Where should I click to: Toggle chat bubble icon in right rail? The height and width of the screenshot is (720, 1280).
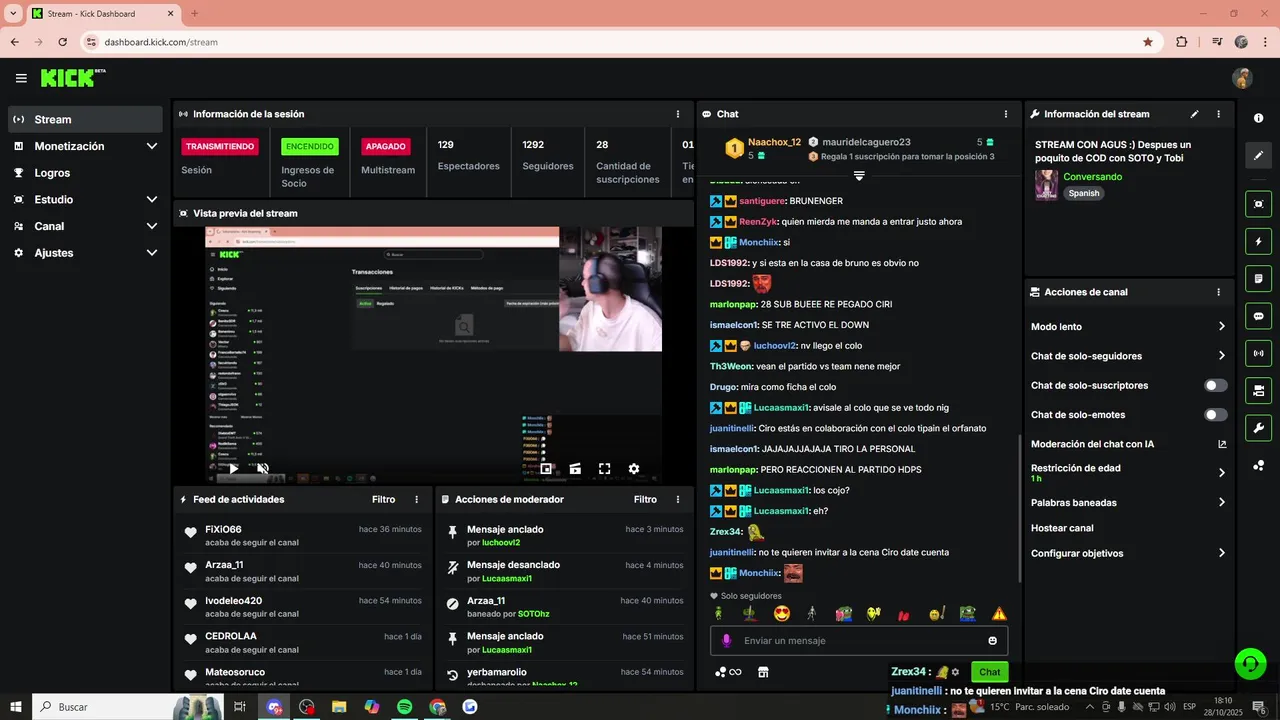(1258, 316)
